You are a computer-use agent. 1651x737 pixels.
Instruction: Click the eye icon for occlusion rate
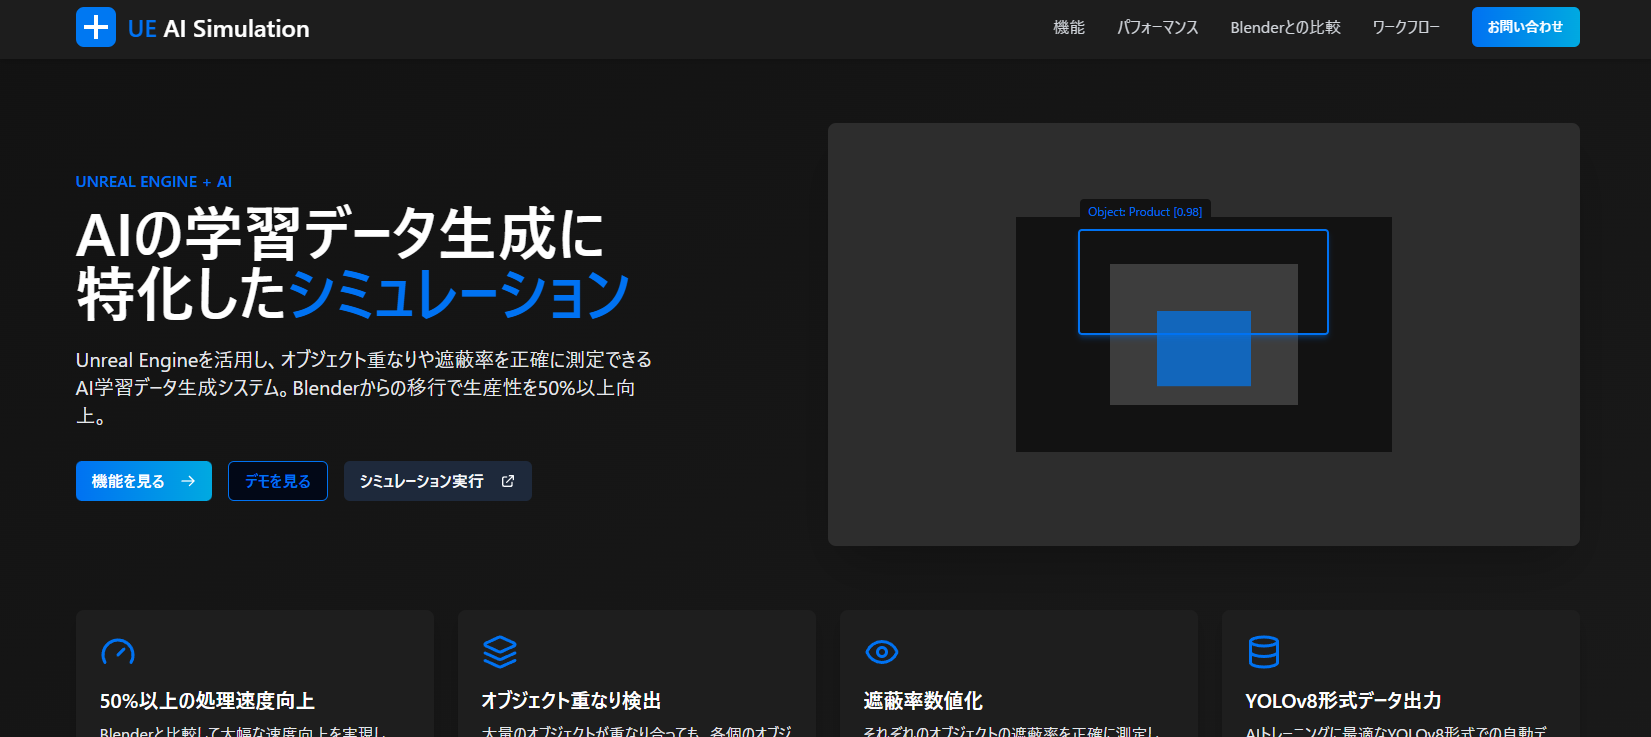[x=881, y=652]
